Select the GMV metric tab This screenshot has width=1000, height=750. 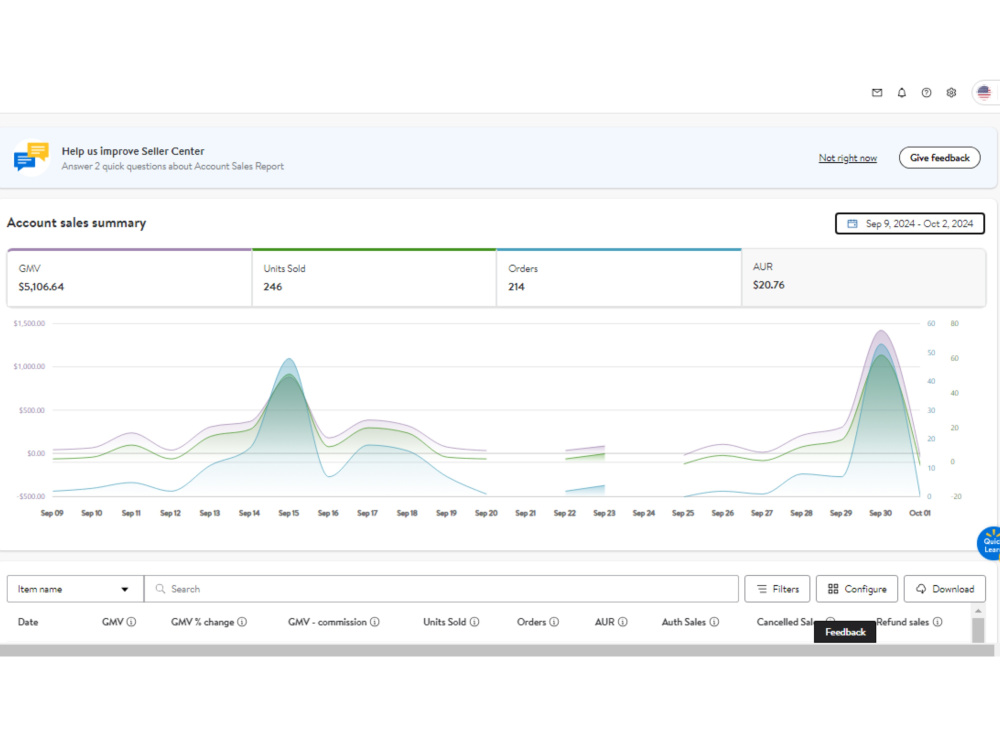tap(129, 278)
